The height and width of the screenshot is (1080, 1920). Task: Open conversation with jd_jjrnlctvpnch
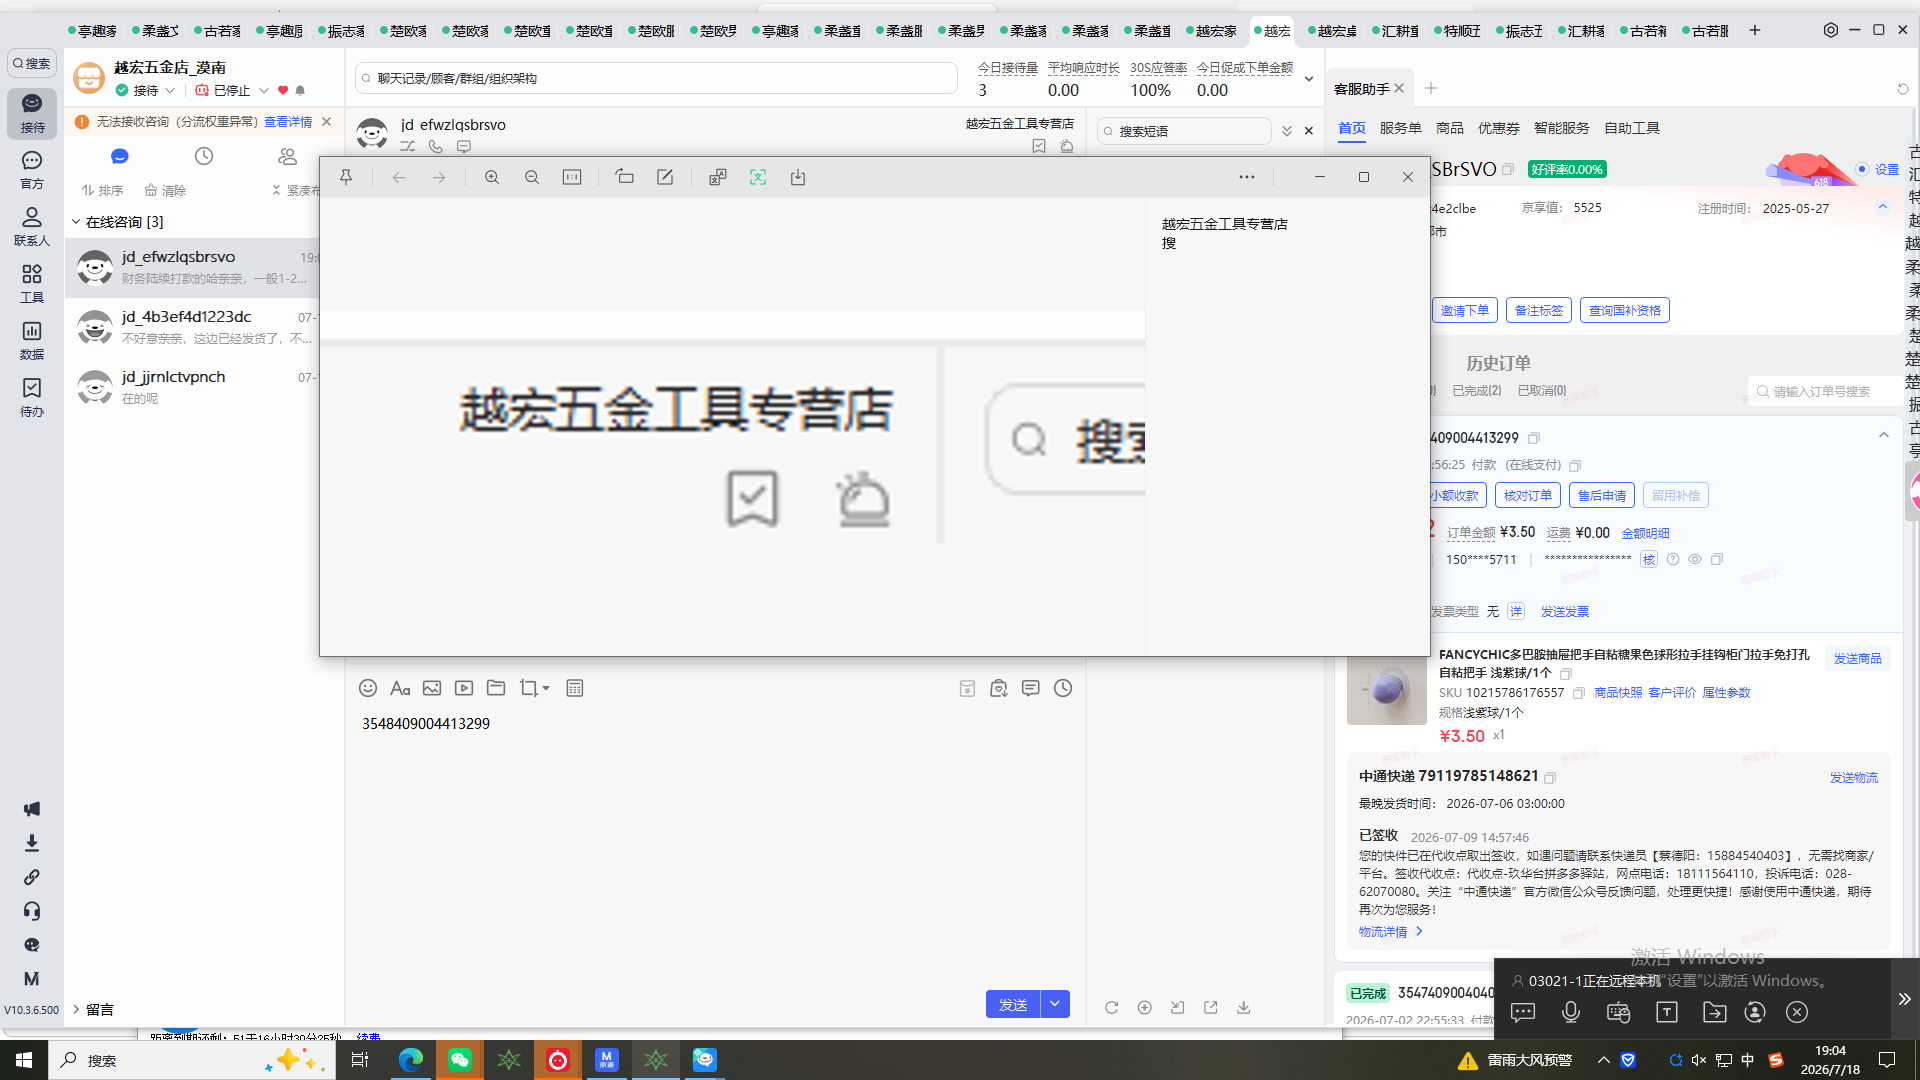pyautogui.click(x=193, y=387)
